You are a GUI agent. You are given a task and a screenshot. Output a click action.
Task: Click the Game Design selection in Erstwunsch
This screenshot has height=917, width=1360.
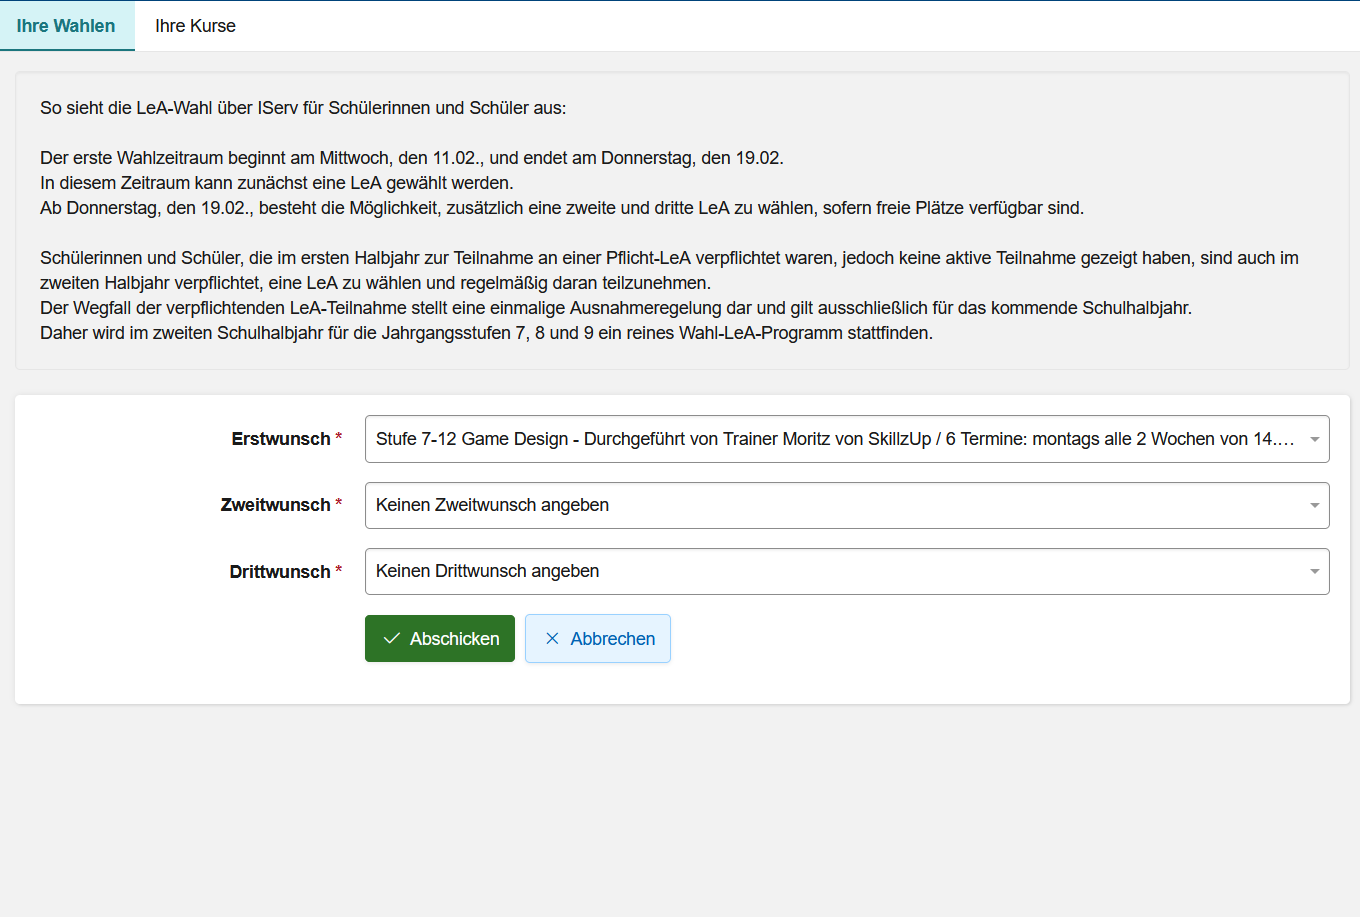pyautogui.click(x=834, y=439)
